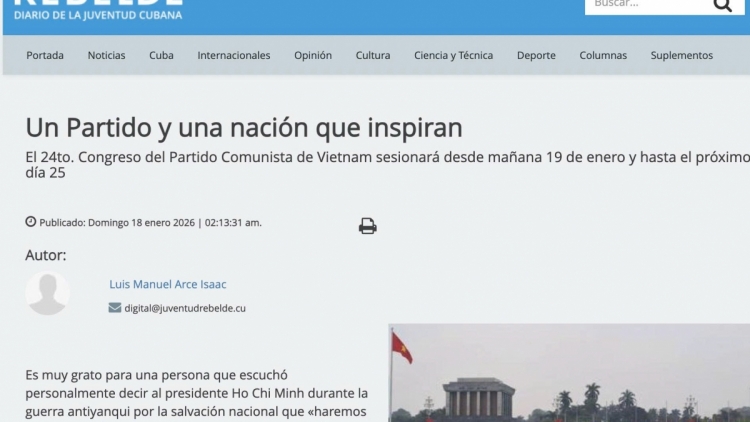Click the printer icon
The image size is (750, 422).
(x=368, y=226)
